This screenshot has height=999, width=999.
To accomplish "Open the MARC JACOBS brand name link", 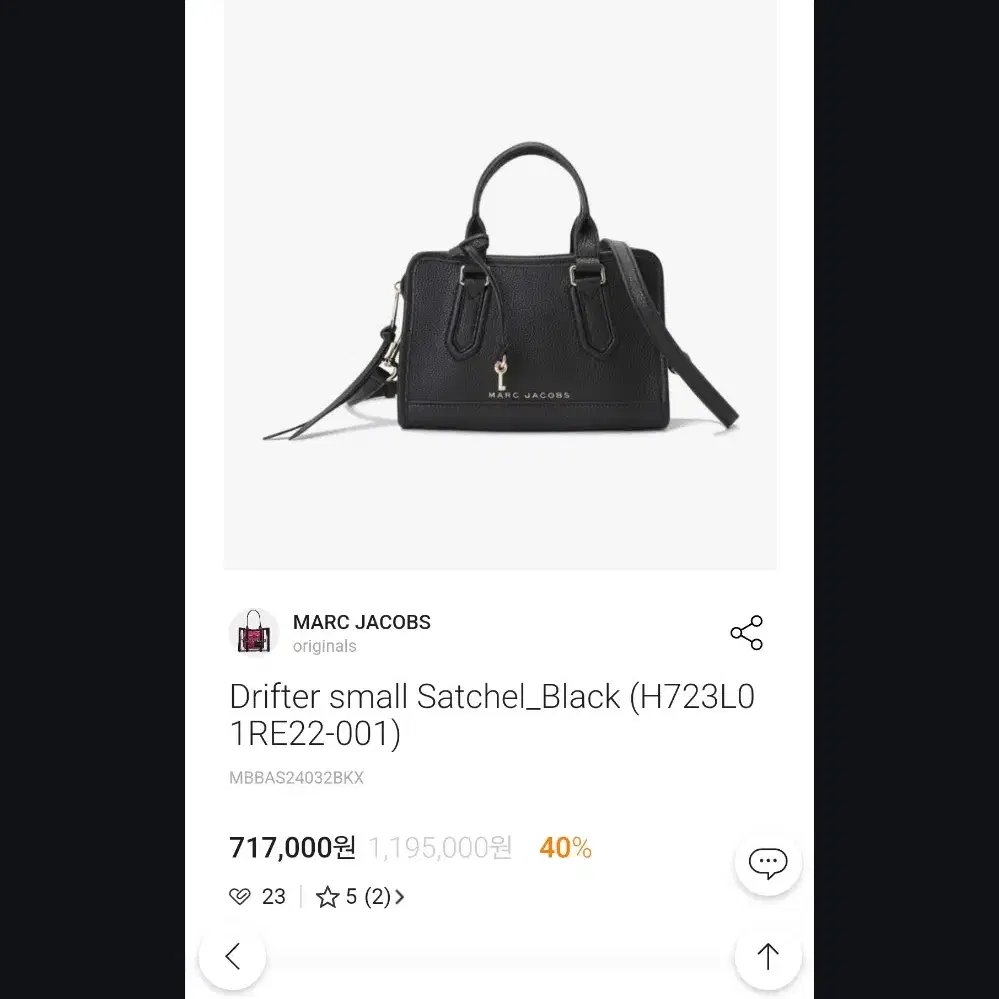I will (362, 622).
